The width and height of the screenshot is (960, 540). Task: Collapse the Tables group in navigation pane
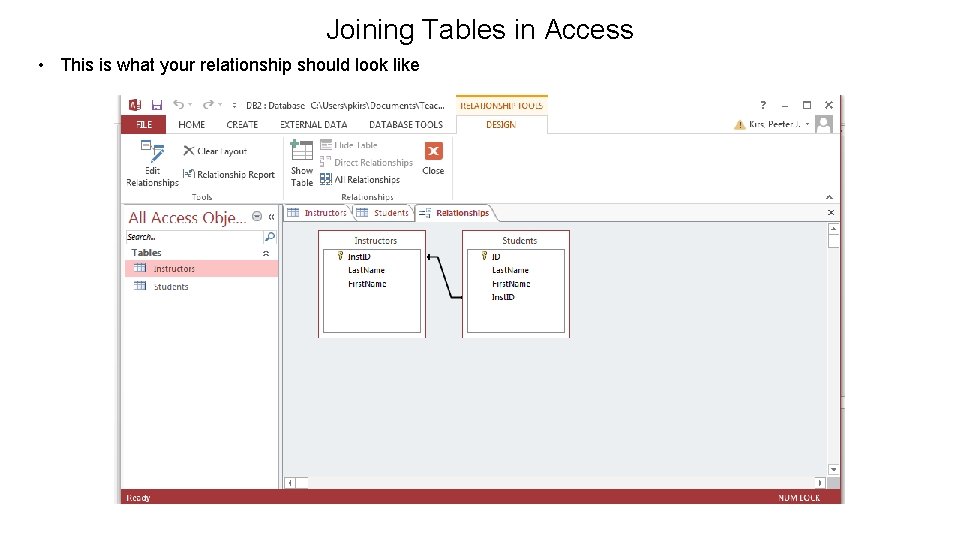point(266,253)
